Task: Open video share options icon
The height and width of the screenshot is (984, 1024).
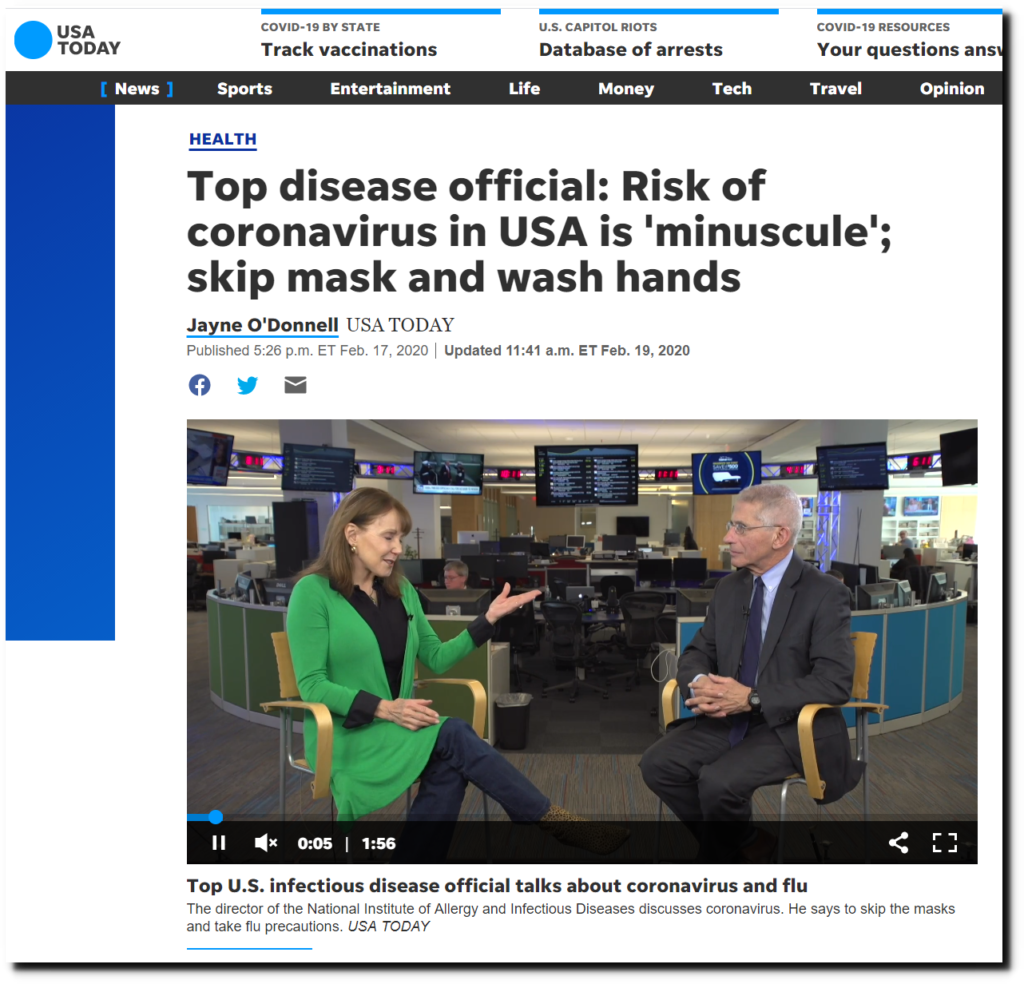Action: click(899, 842)
